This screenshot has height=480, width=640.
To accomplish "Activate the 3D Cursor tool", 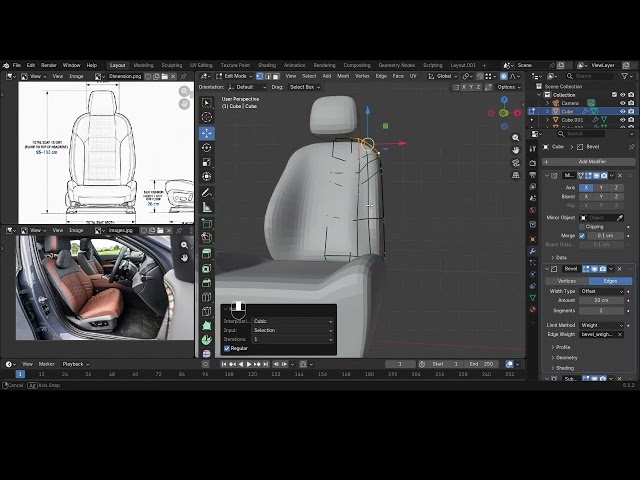I will [207, 117].
